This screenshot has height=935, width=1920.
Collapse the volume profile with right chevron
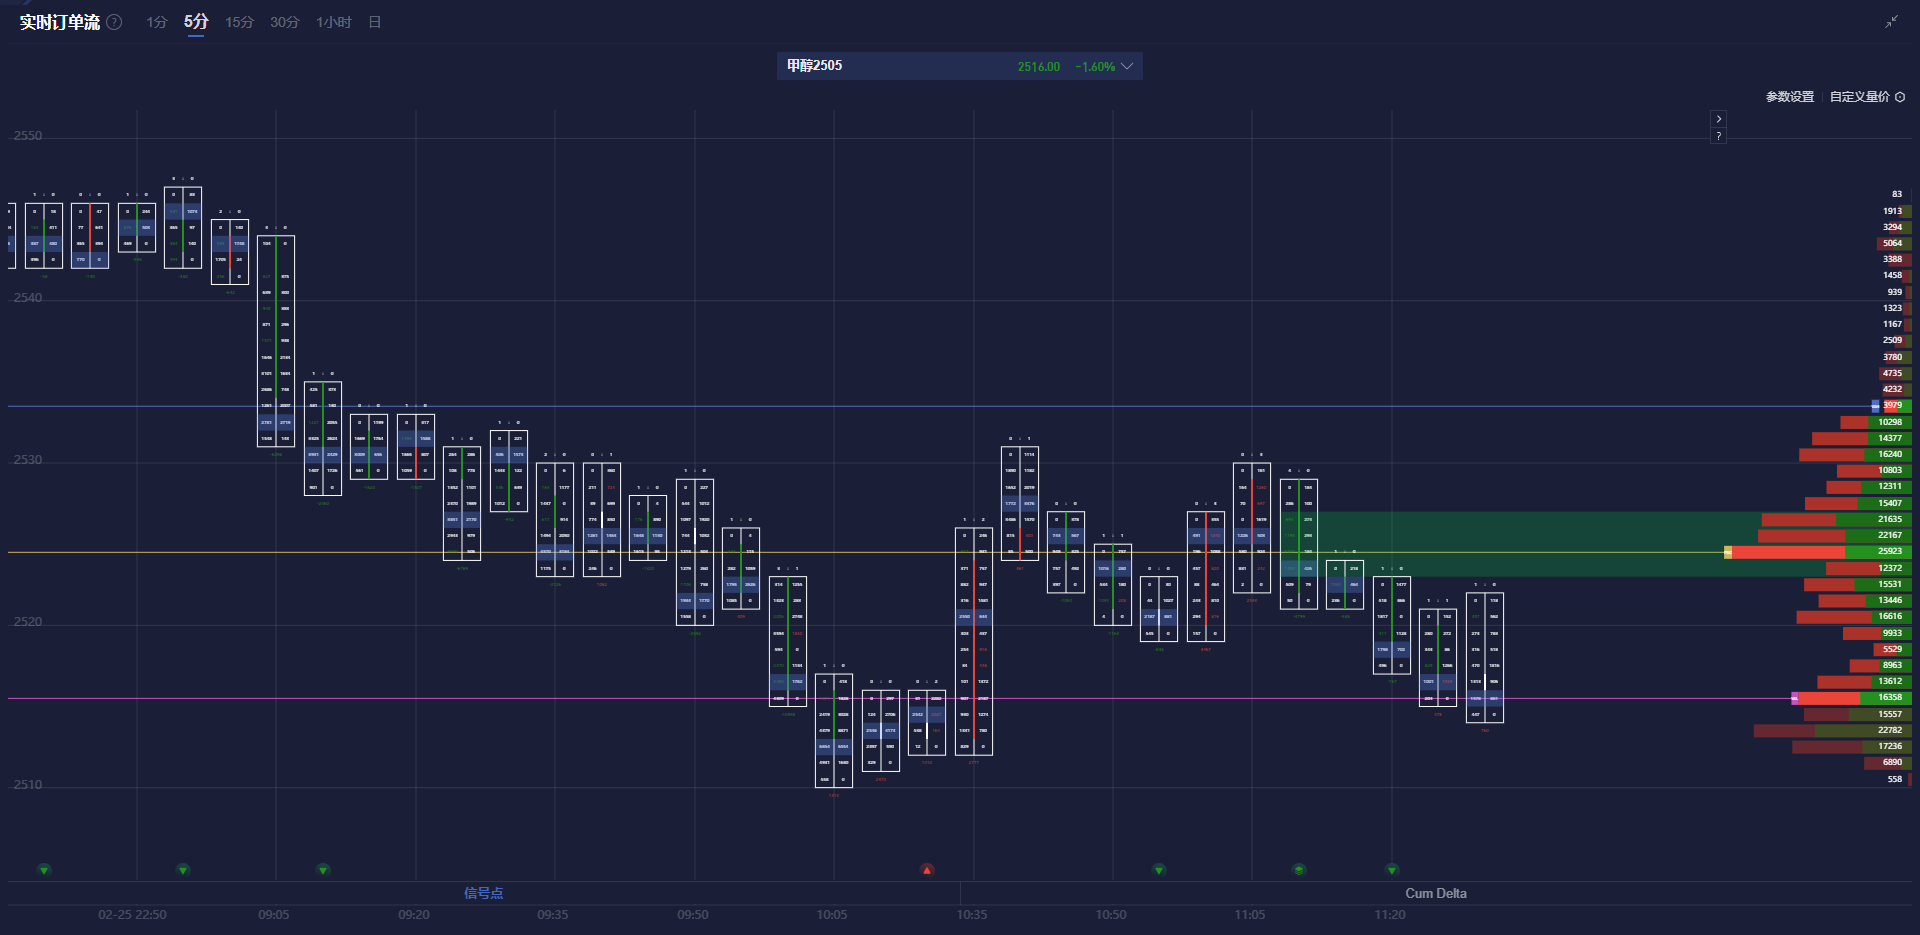tap(1718, 119)
